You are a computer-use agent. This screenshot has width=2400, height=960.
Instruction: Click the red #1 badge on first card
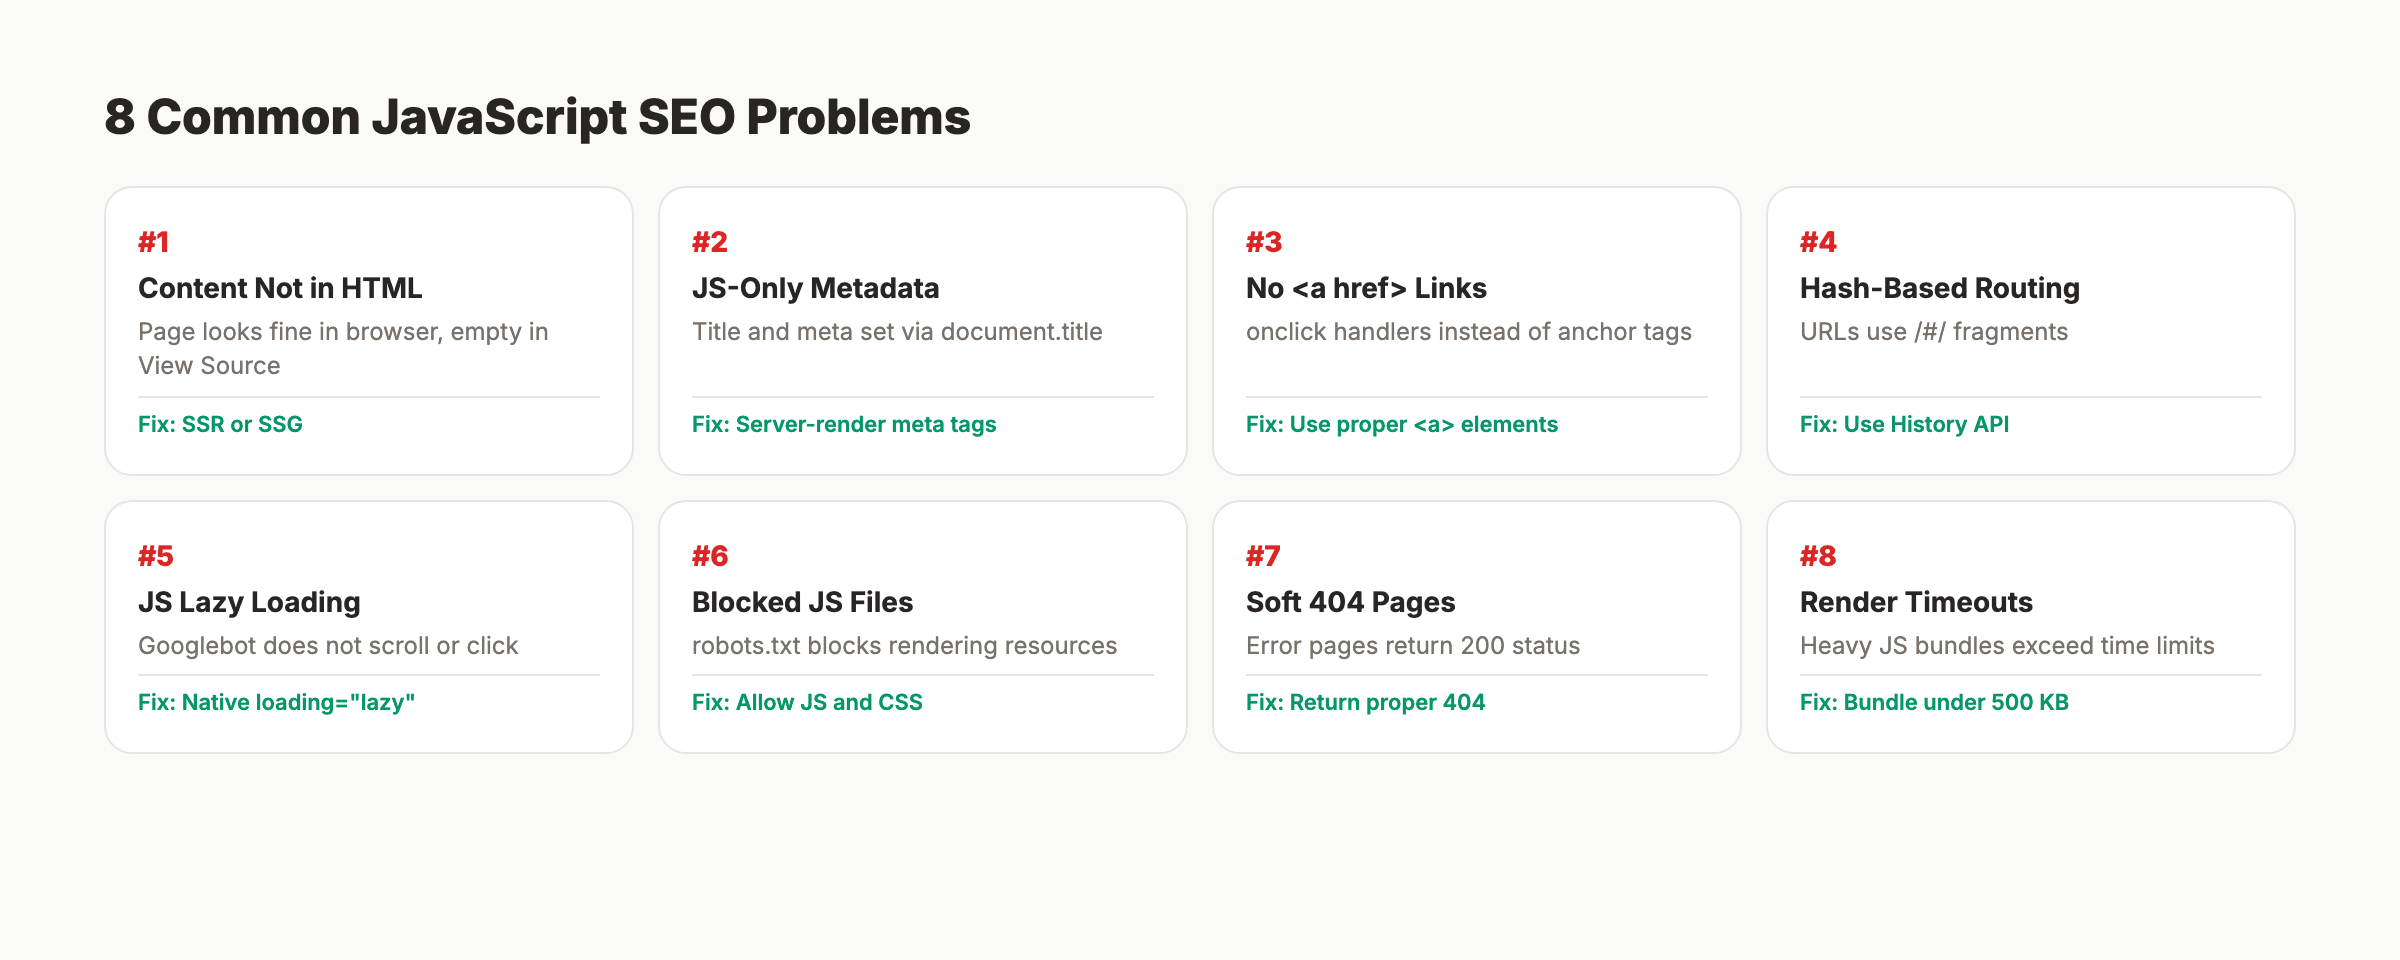[152, 241]
